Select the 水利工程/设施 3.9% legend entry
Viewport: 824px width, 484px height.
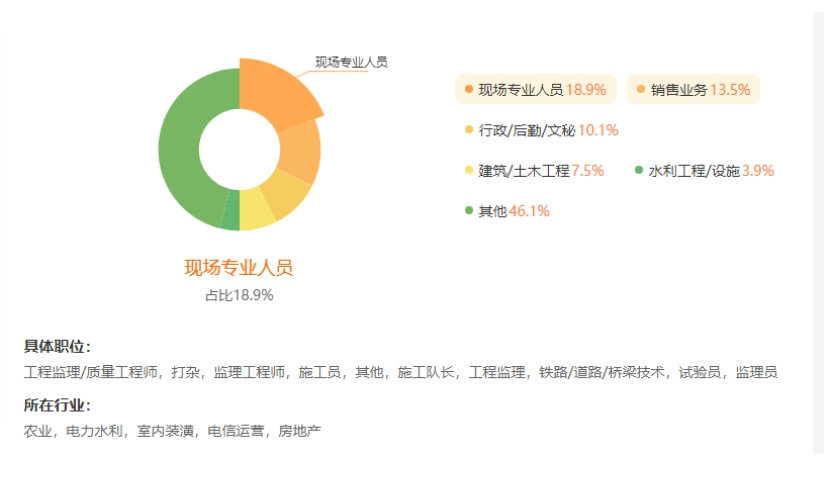click(x=705, y=170)
